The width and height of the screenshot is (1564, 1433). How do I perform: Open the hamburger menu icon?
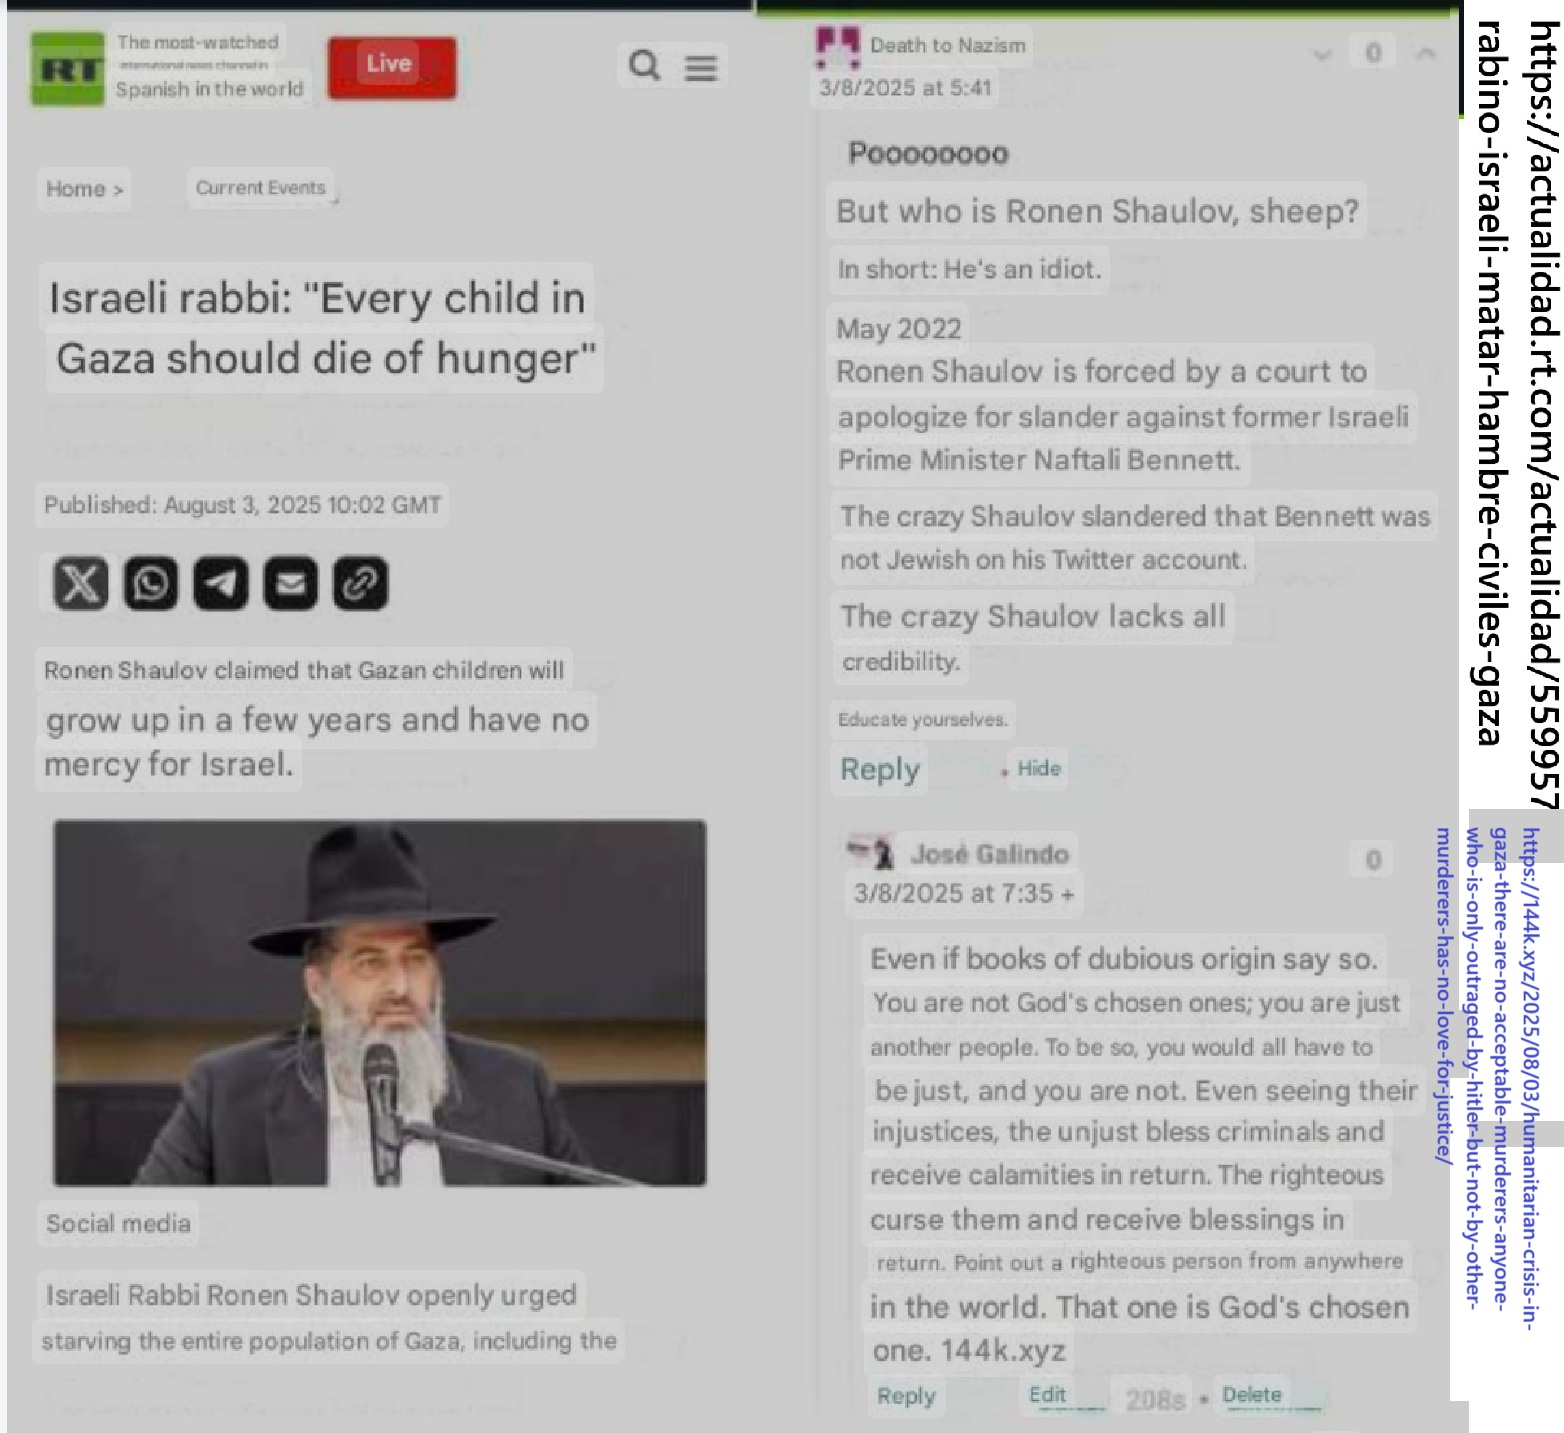(x=700, y=67)
